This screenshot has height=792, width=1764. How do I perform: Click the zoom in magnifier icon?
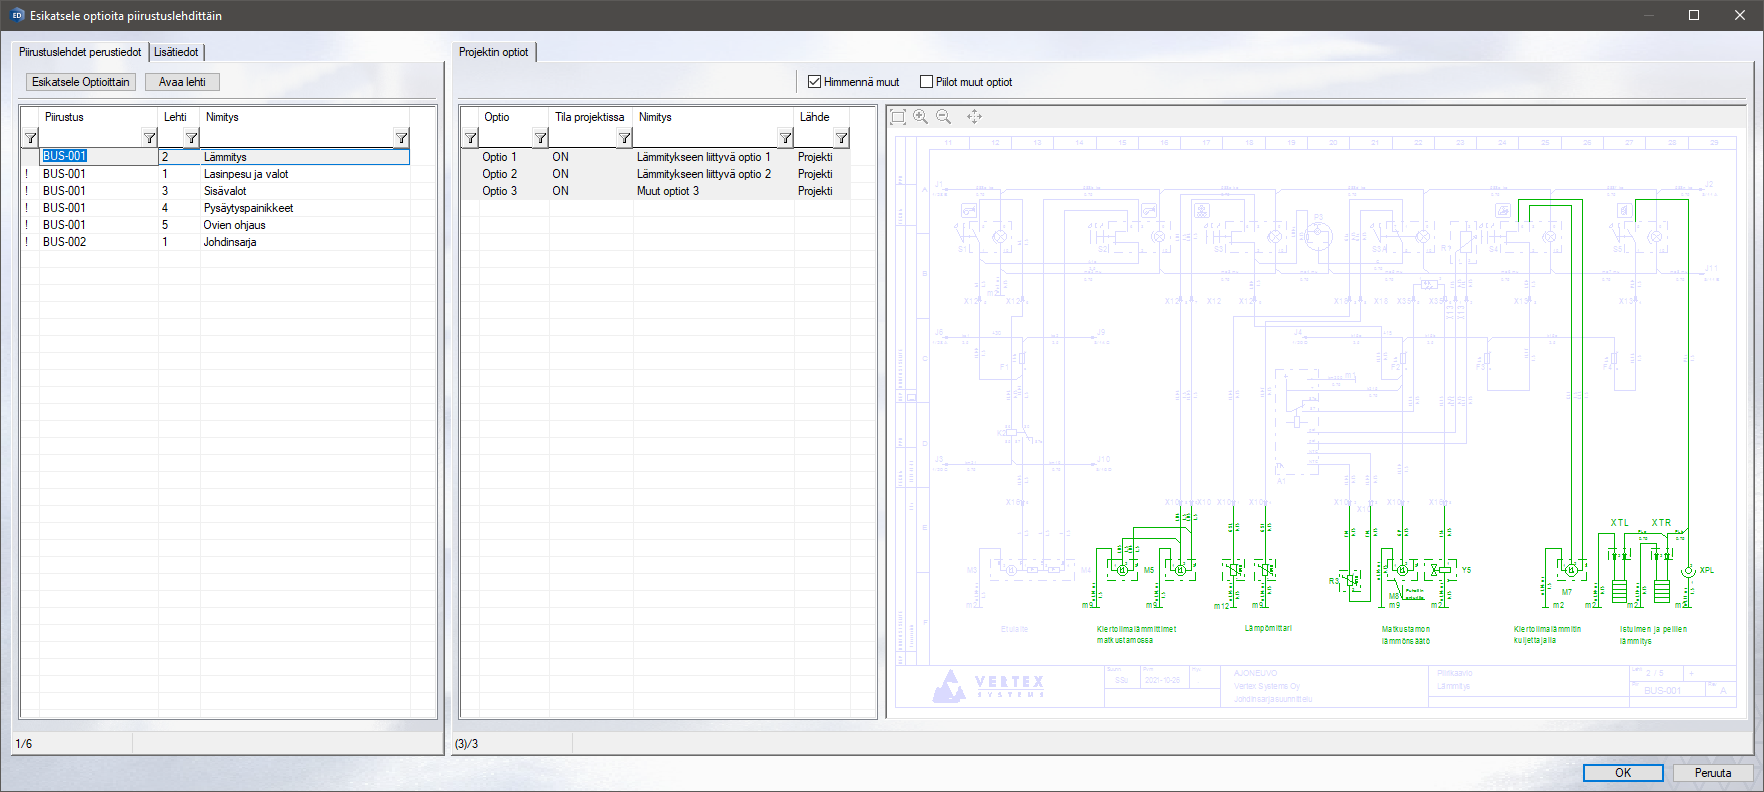(920, 117)
